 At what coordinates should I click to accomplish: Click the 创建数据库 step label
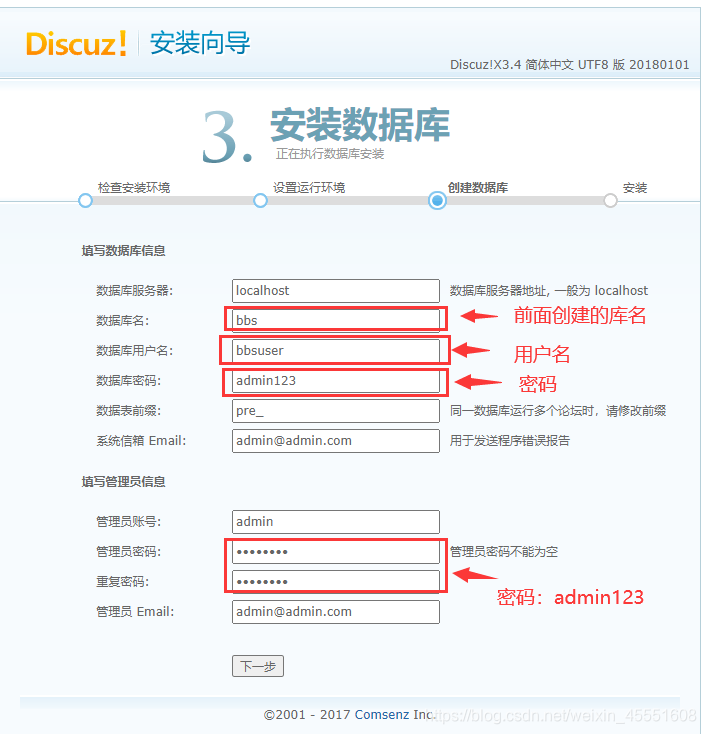coord(478,188)
